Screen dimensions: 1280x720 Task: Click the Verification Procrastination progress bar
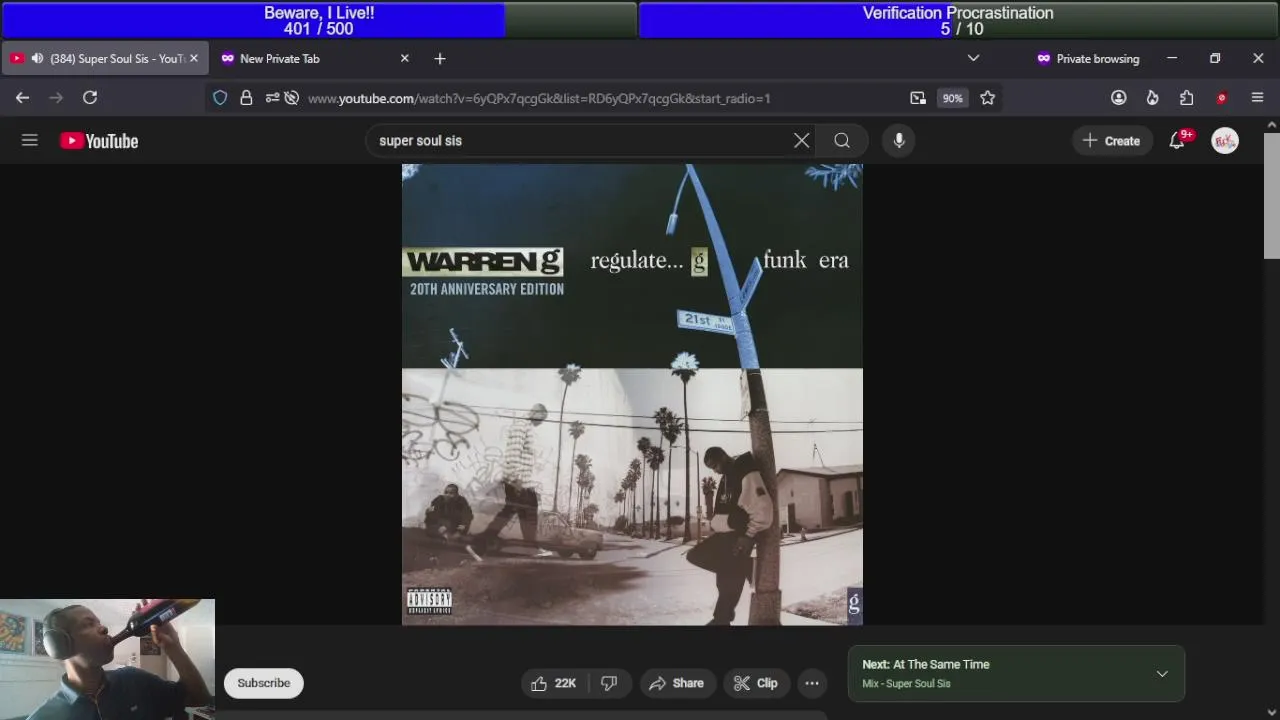pyautogui.click(x=958, y=20)
